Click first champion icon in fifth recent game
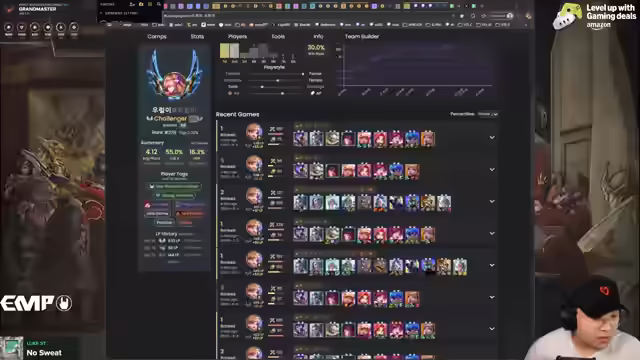 point(300,266)
